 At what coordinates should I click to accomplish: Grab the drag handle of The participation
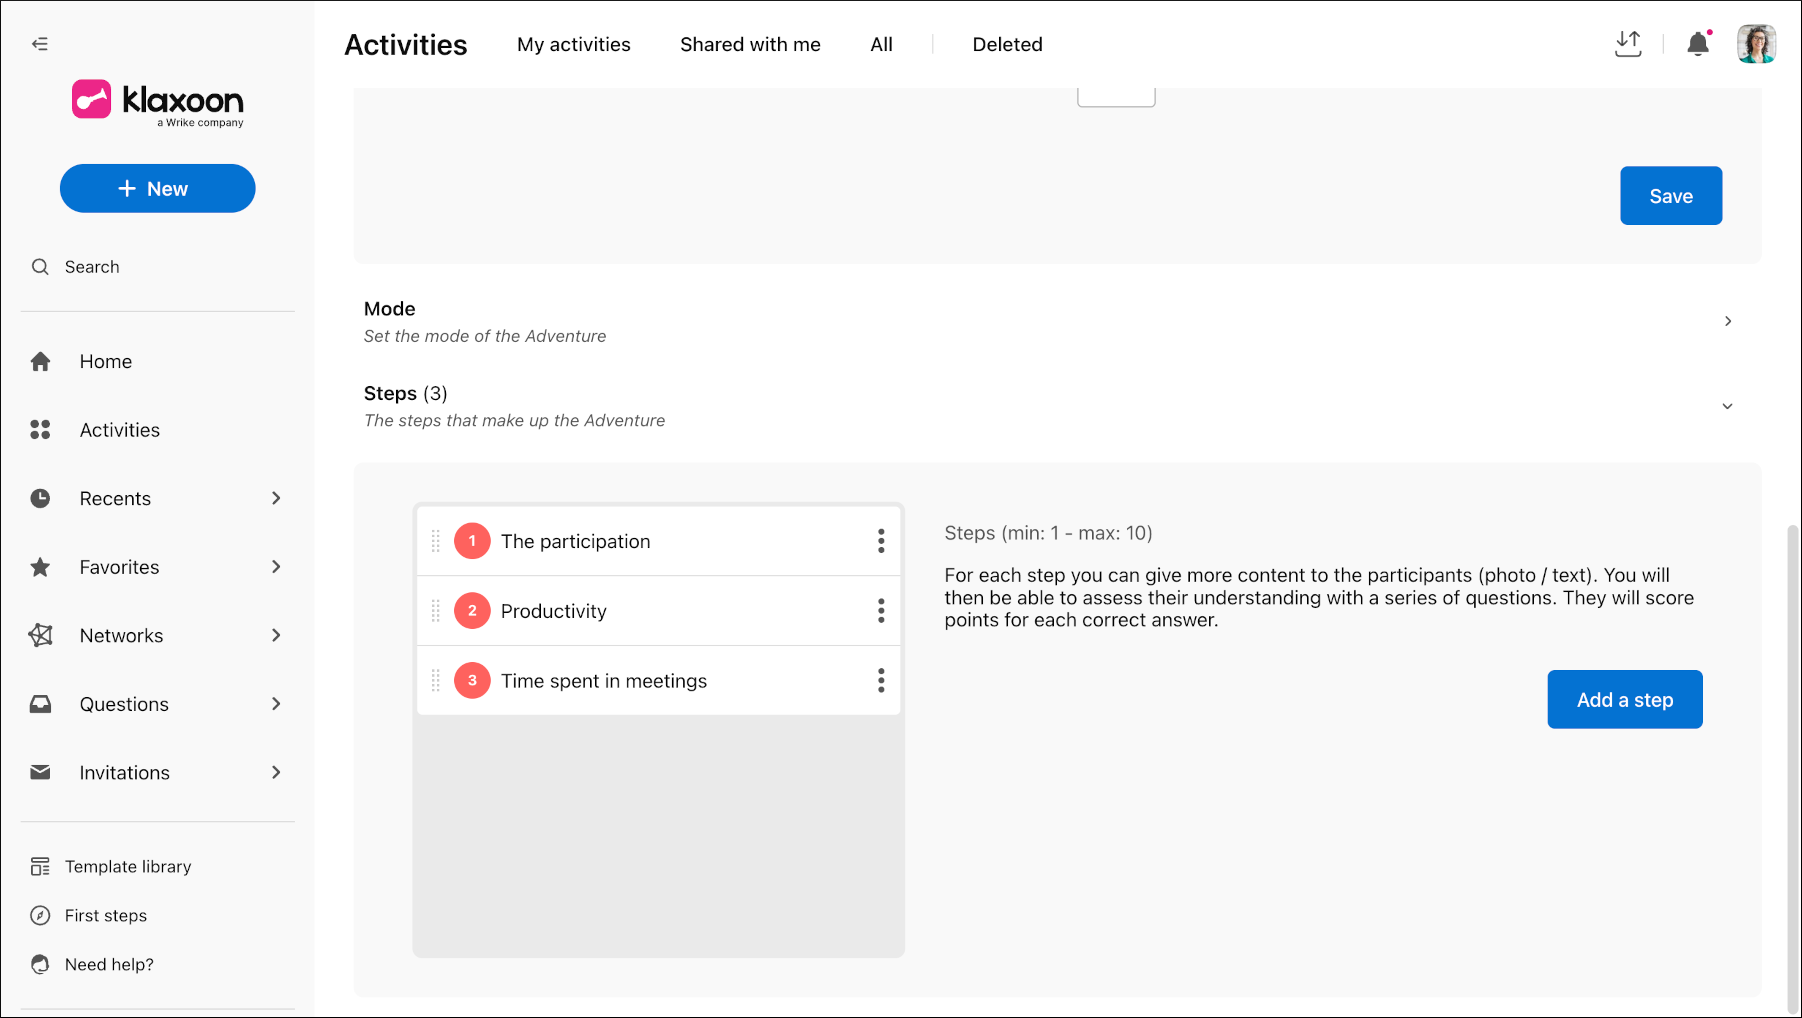pyautogui.click(x=436, y=541)
